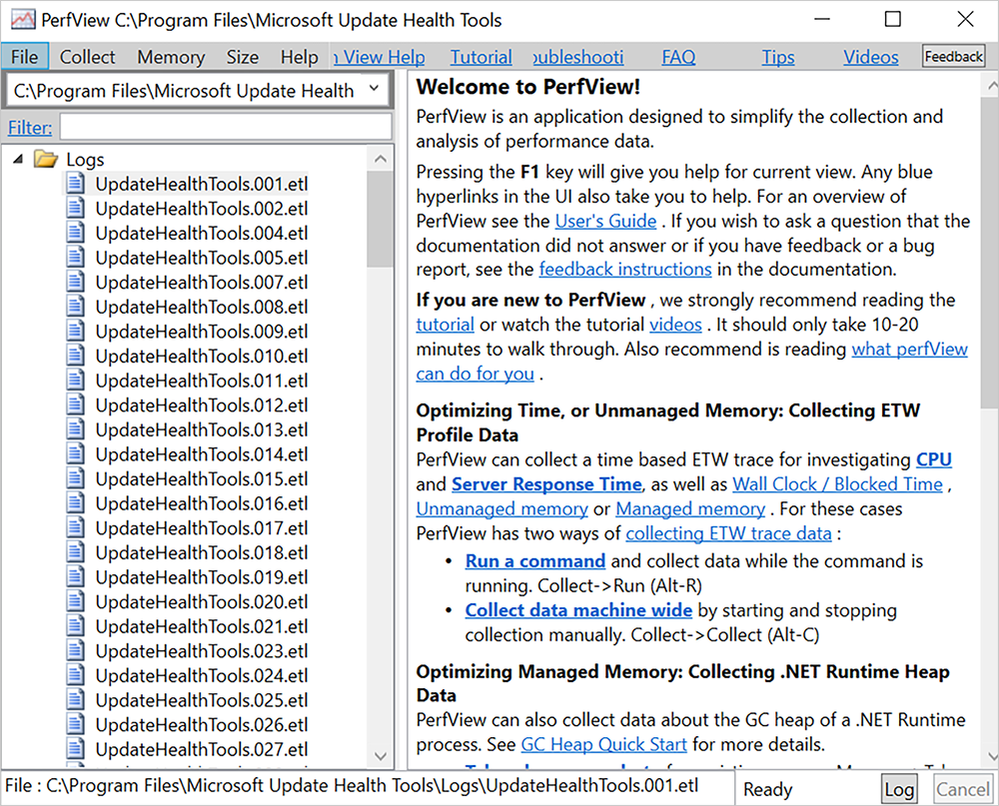Image resolution: width=999 pixels, height=806 pixels.
Task: Open the directory path dropdown arrow
Action: (x=374, y=89)
